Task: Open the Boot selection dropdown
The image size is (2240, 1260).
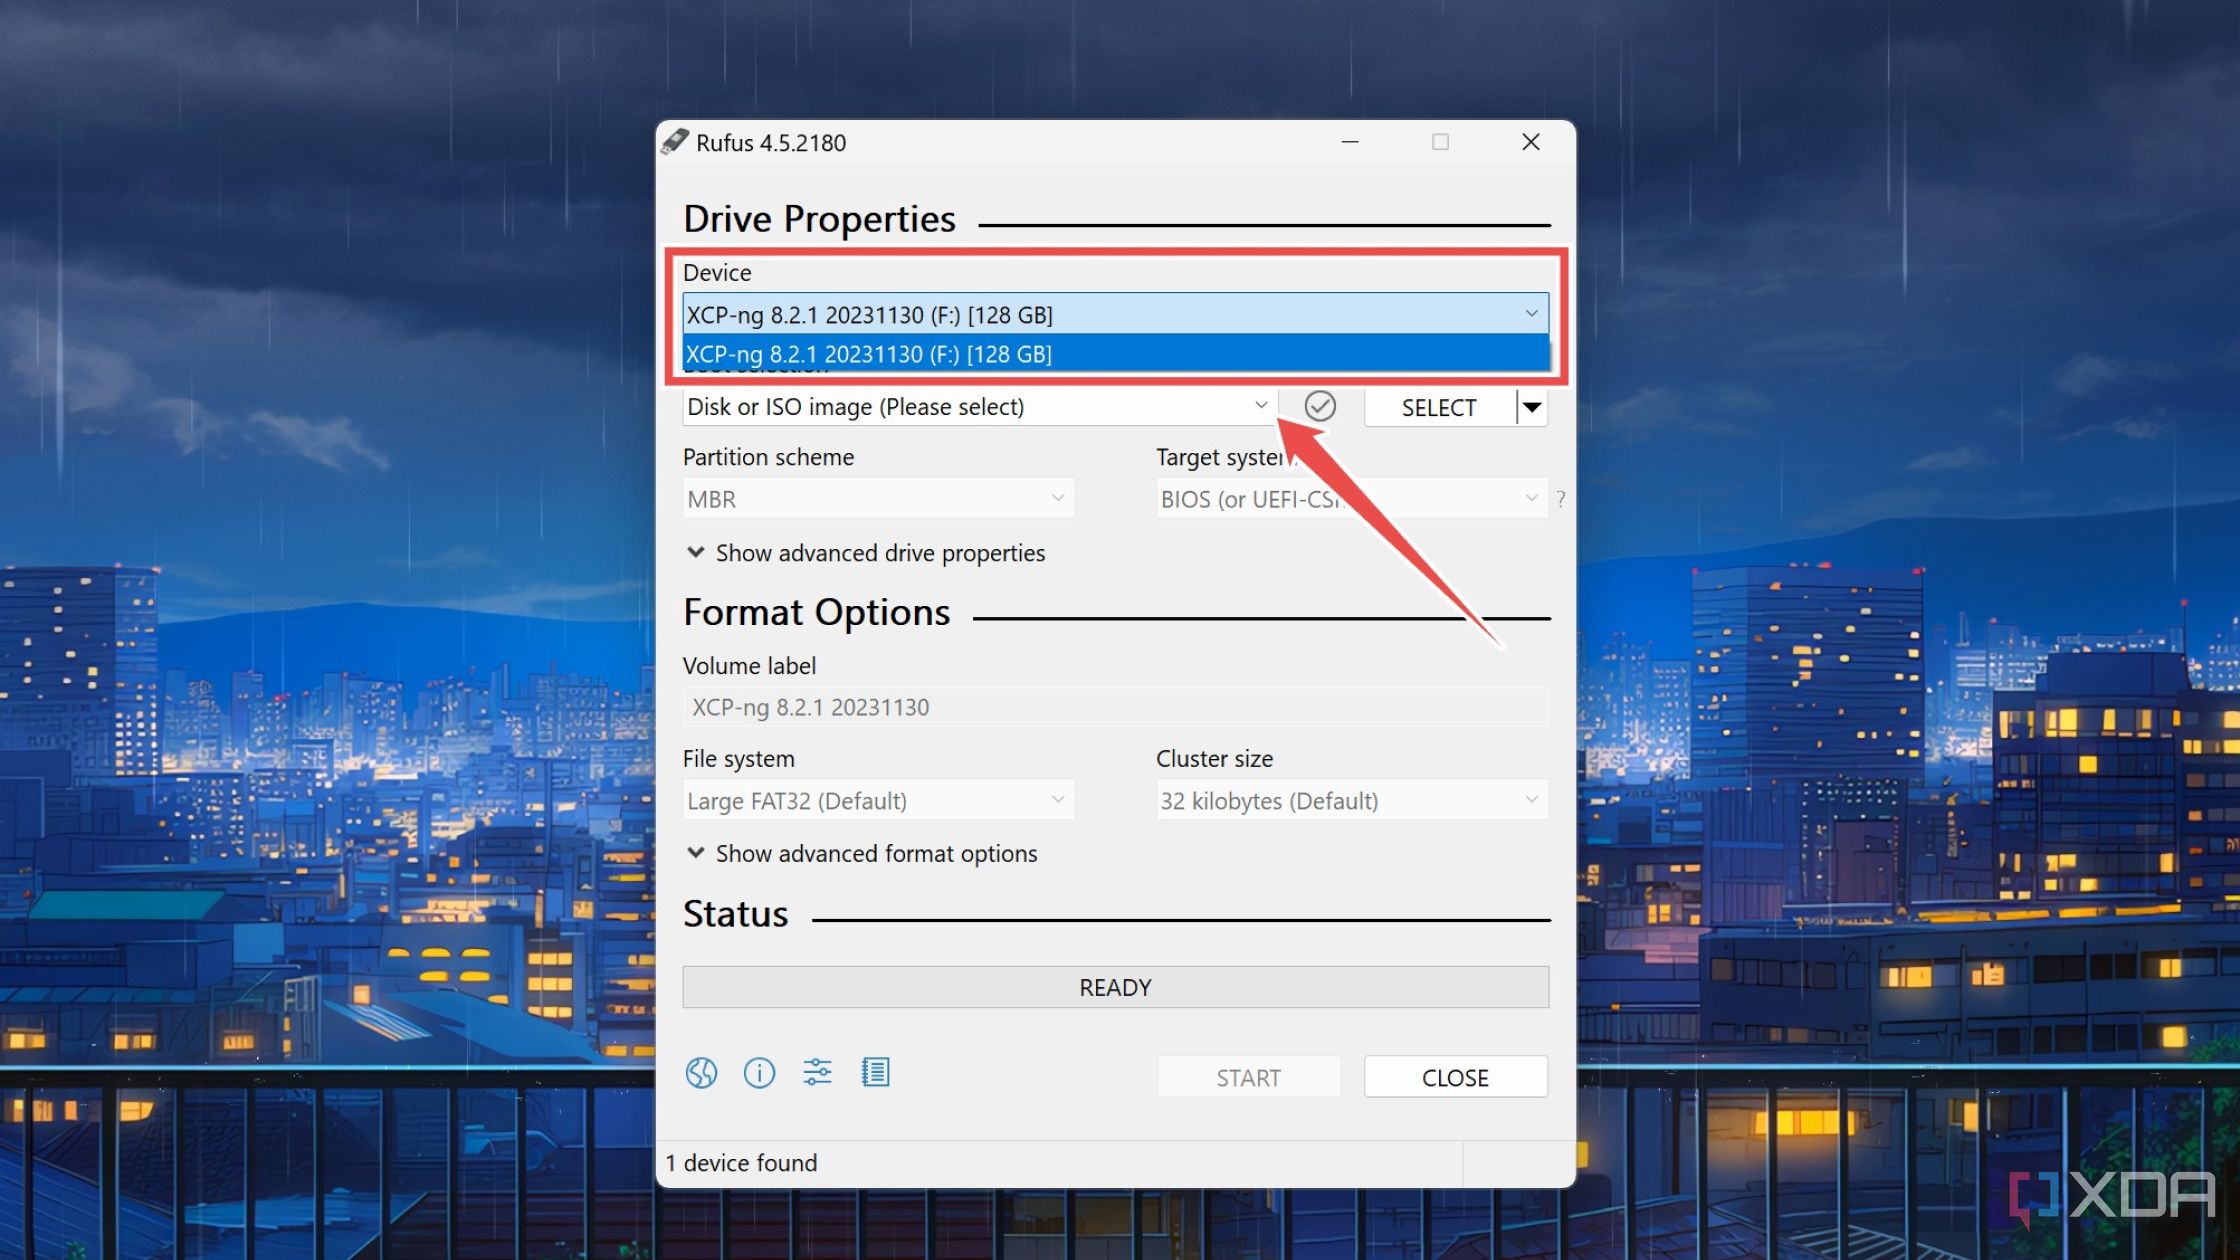Action: 979,406
